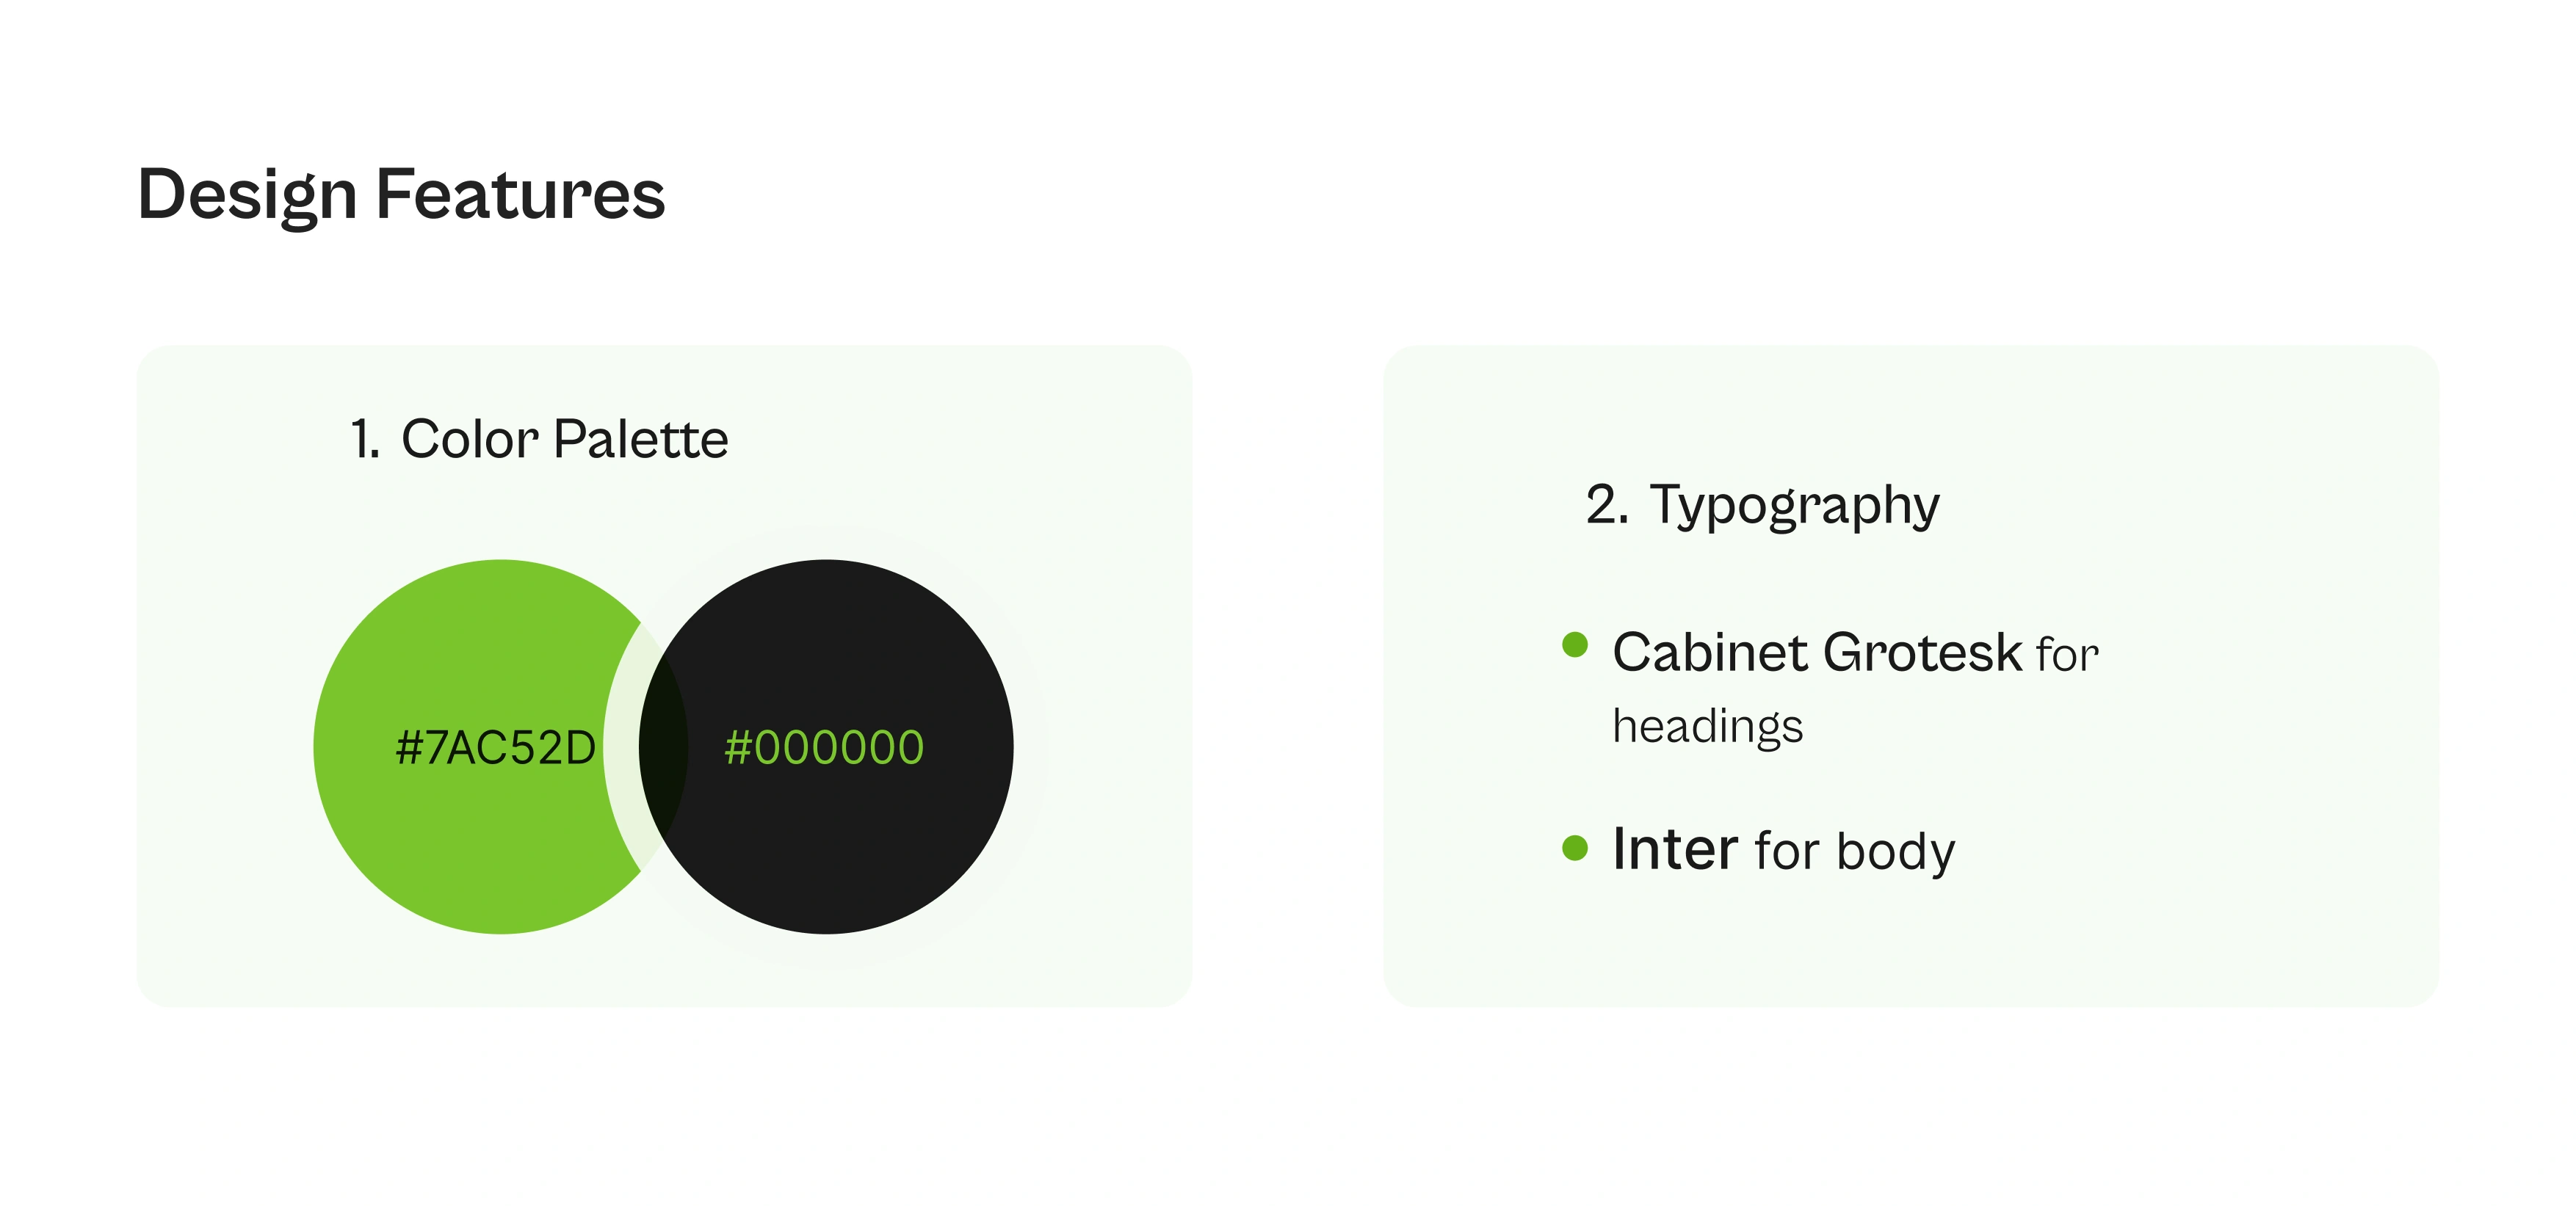Click the number "2." before Typography
The height and width of the screenshot is (1206, 2576).
(1606, 505)
